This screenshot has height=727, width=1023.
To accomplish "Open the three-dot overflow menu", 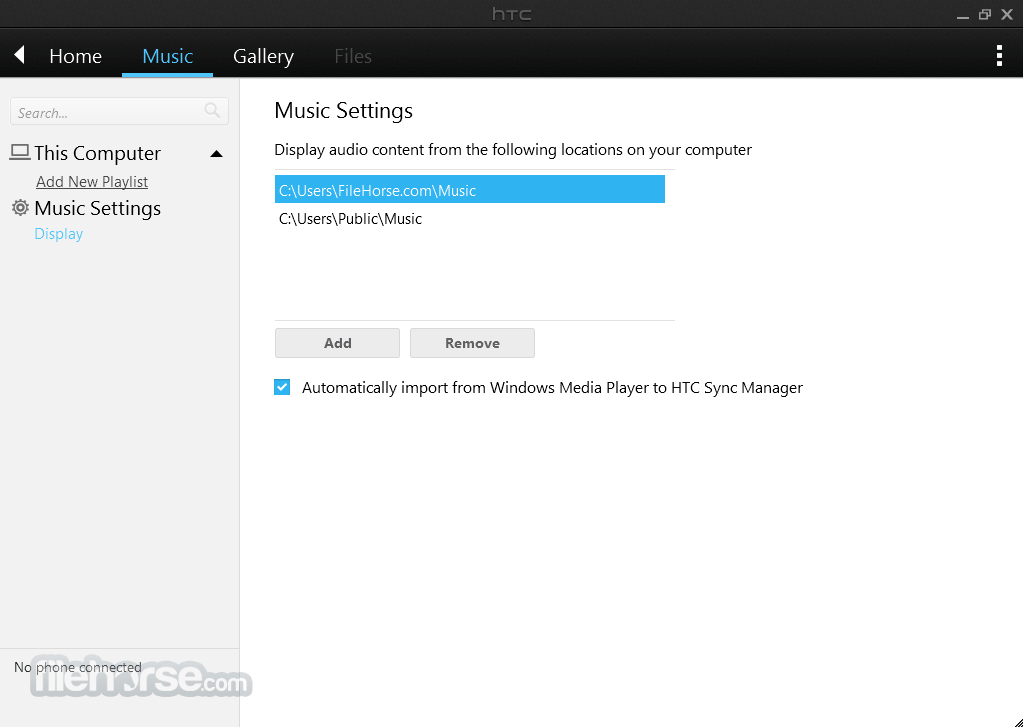I will (x=999, y=55).
